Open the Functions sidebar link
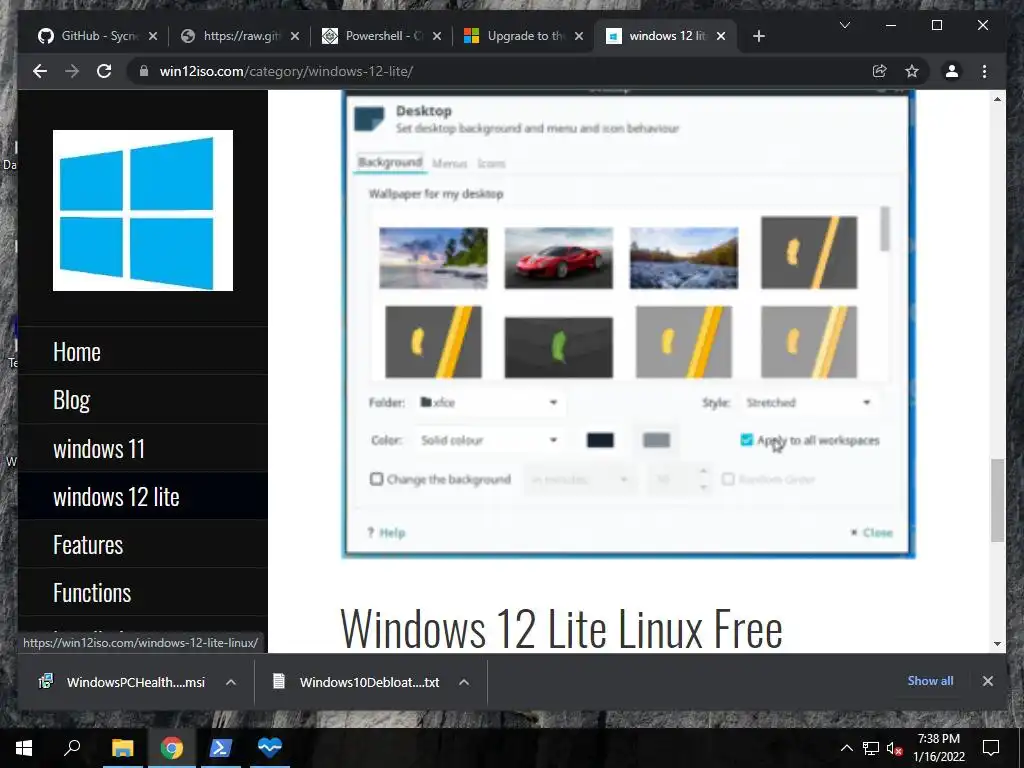1024x768 pixels. (x=92, y=593)
